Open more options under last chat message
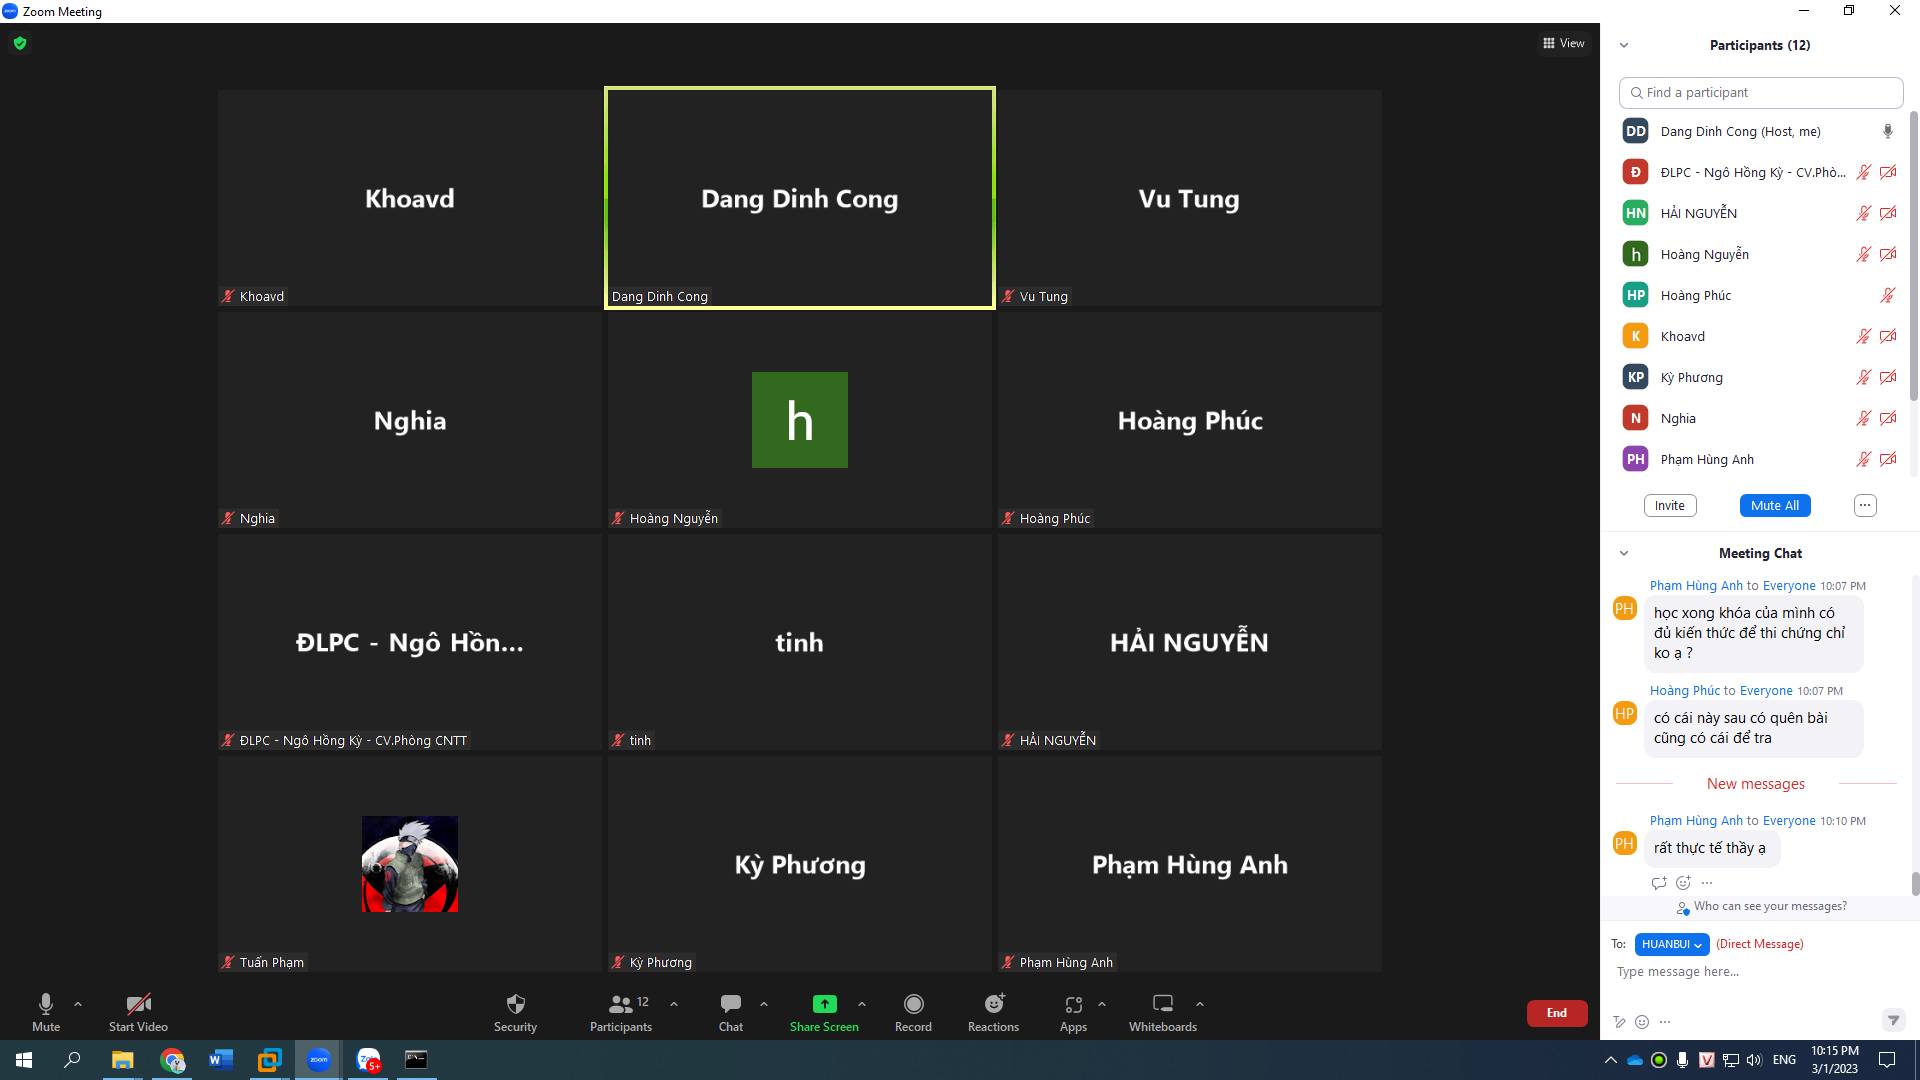This screenshot has width=1920, height=1080. pyautogui.click(x=1707, y=883)
